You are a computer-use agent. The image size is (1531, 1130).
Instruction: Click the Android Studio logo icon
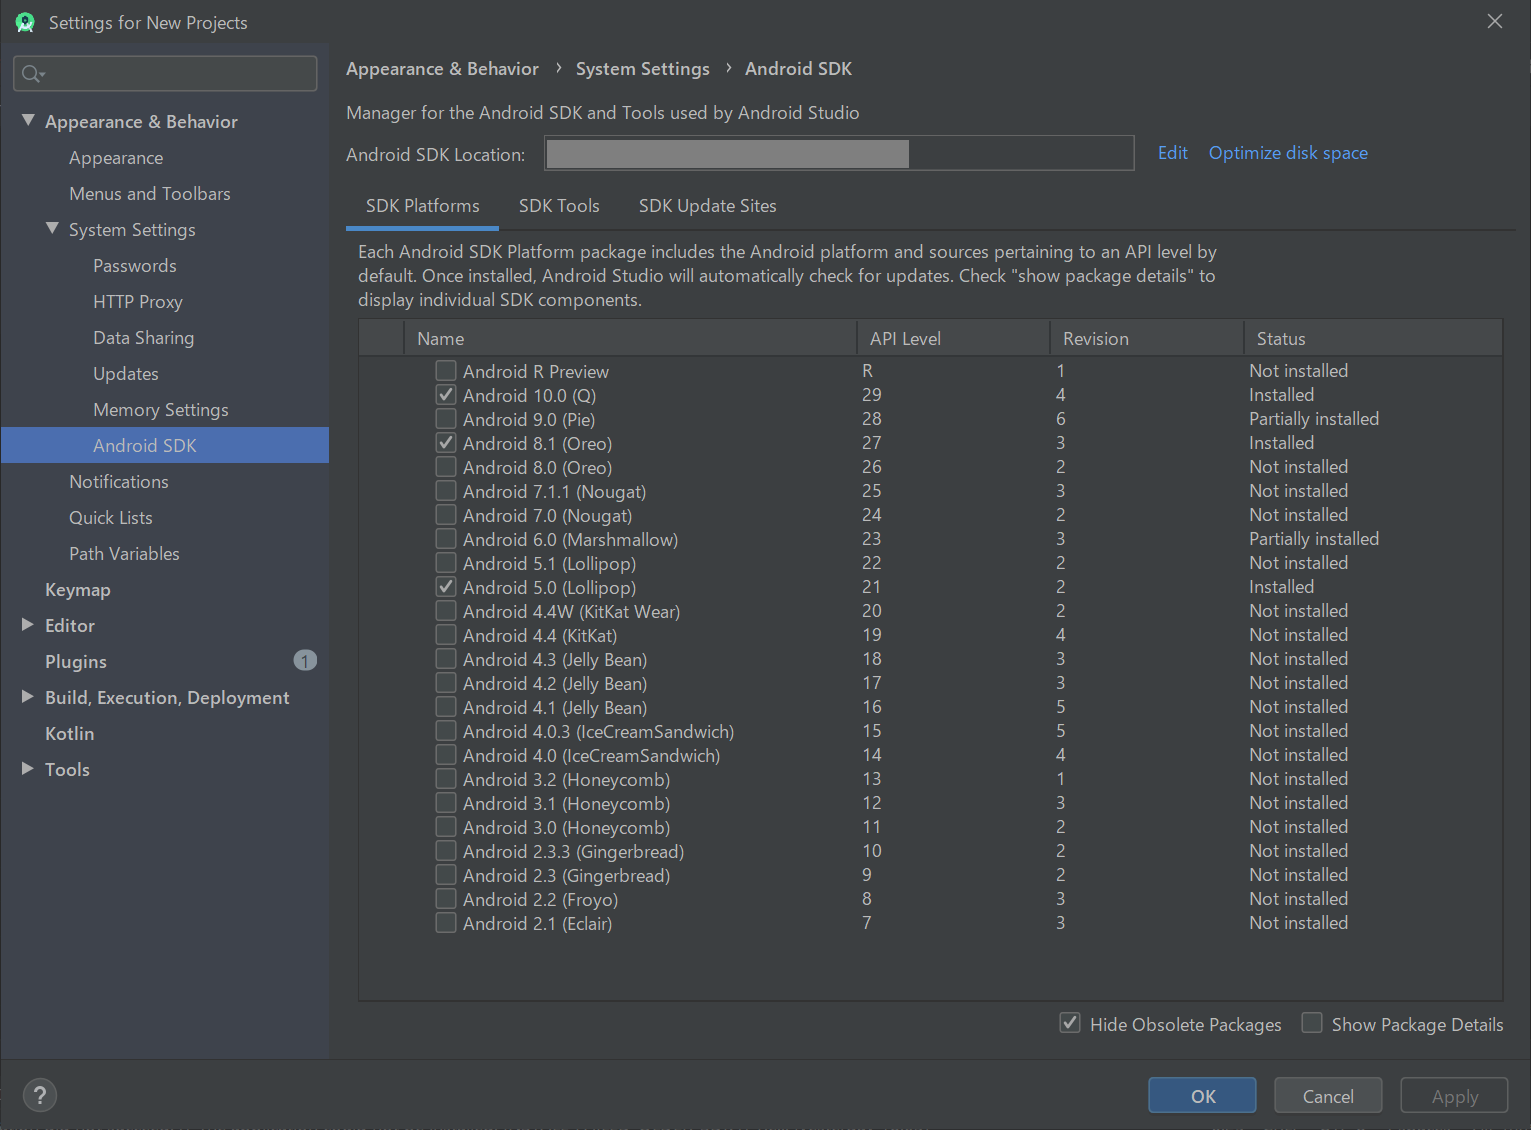(x=25, y=22)
